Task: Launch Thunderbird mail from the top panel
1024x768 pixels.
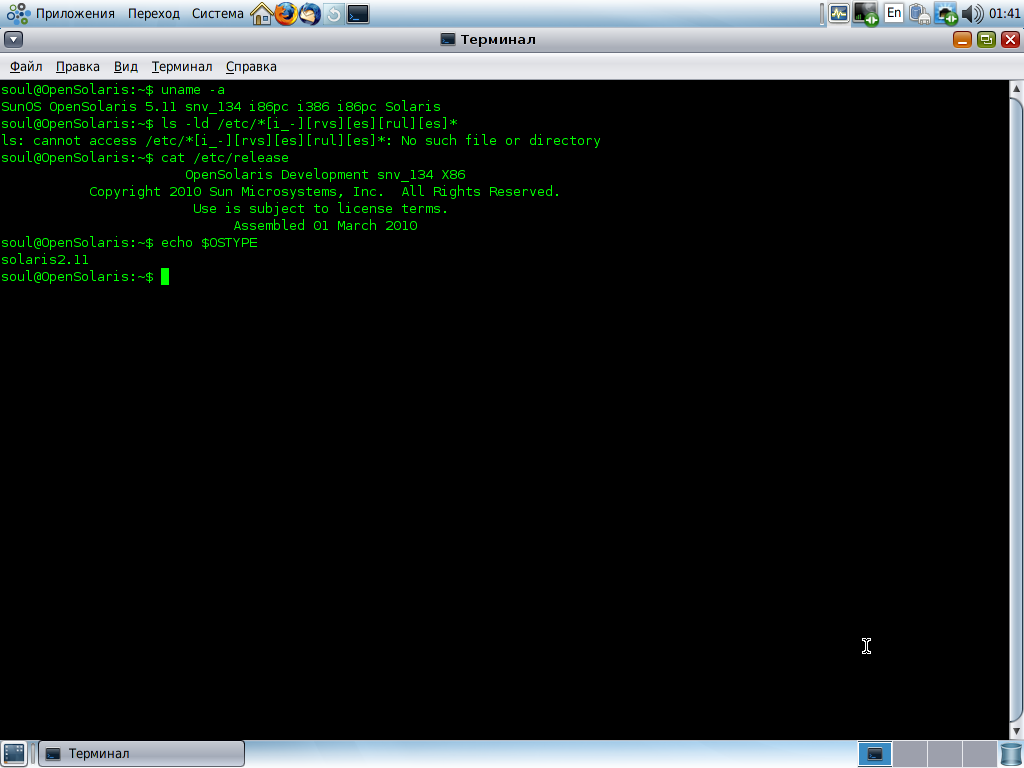Action: click(310, 14)
